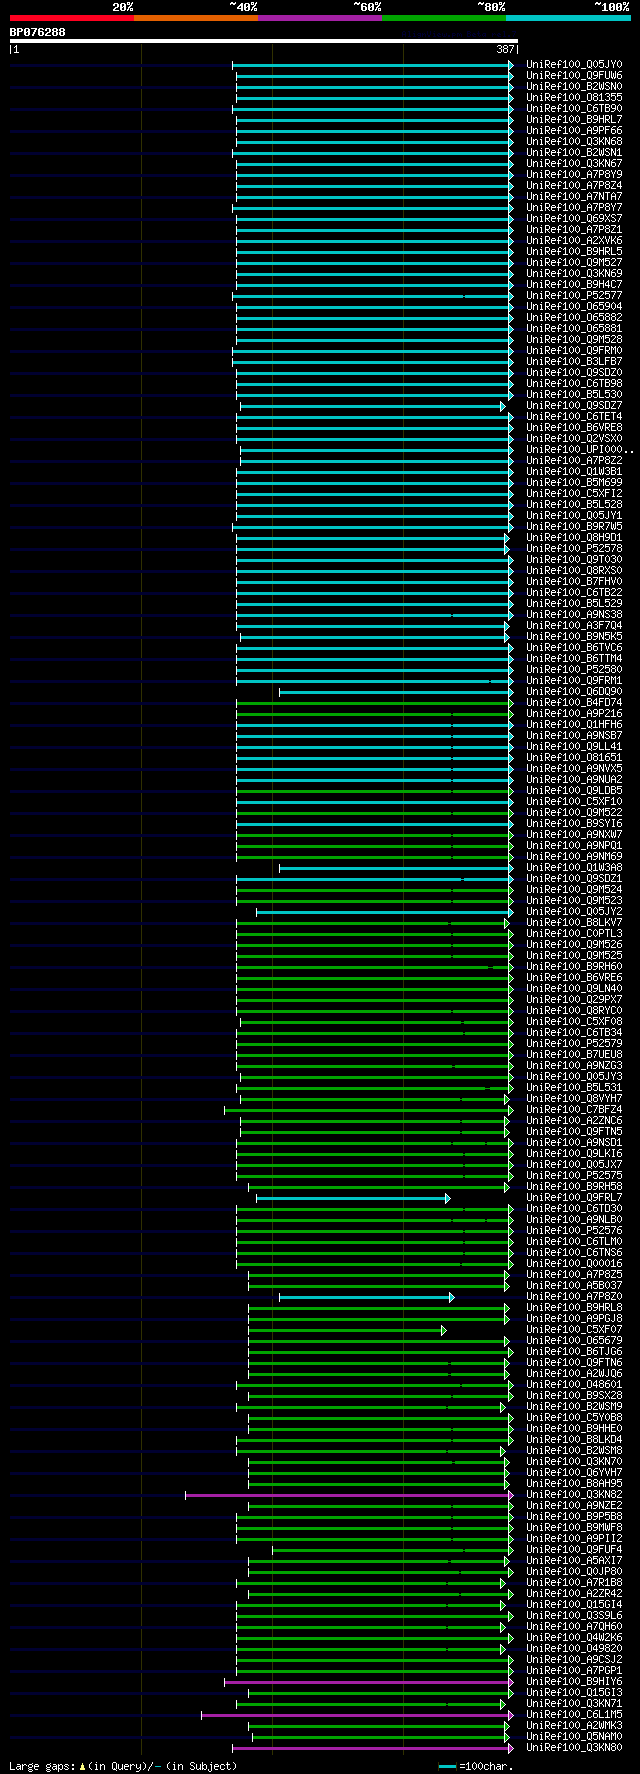This screenshot has height=1774, width=640.
Task: Open hit UniRef100_B9R7W5
Action: click(x=574, y=527)
